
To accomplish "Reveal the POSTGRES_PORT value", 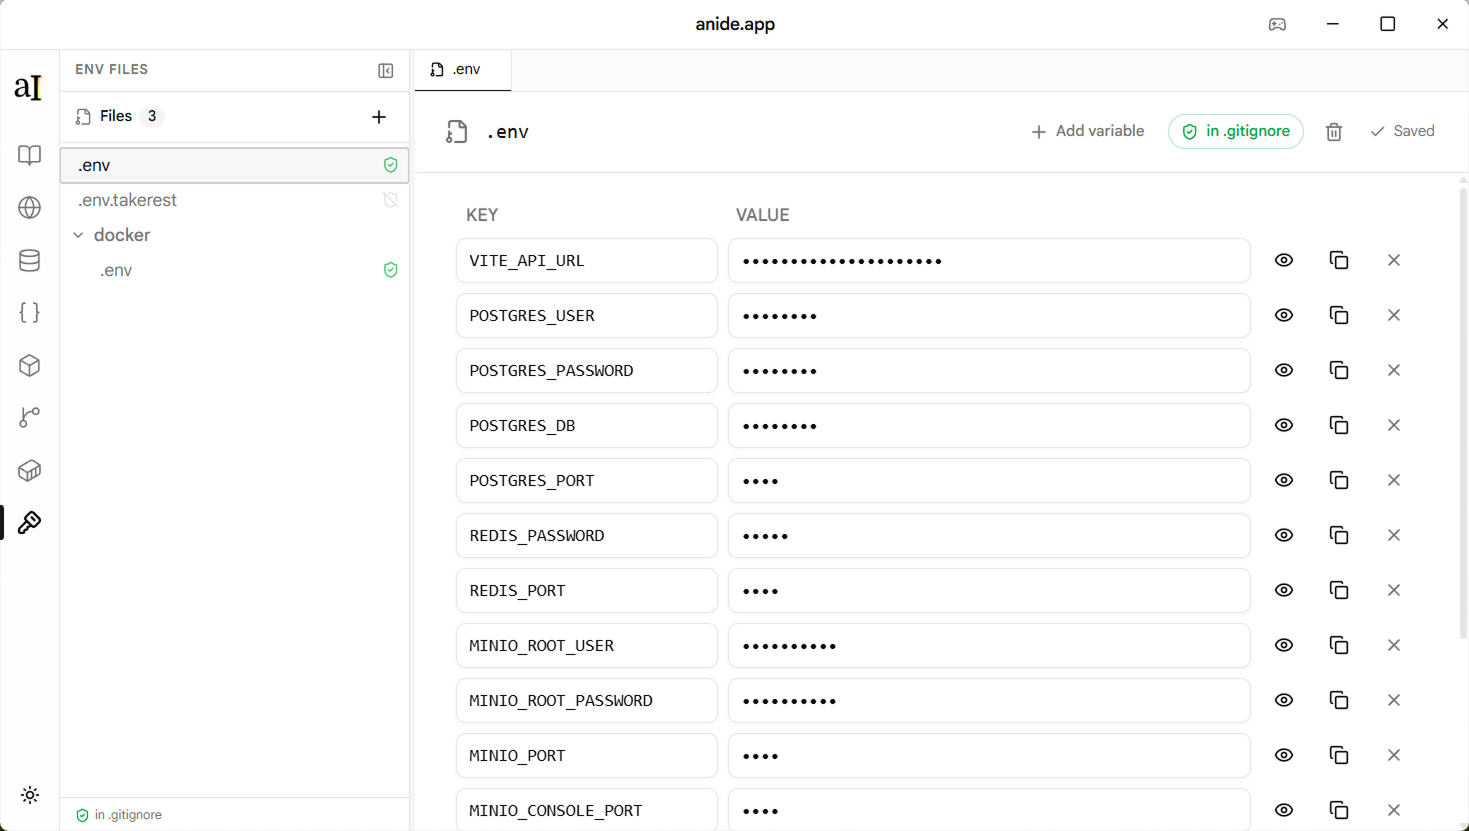I will coord(1284,480).
